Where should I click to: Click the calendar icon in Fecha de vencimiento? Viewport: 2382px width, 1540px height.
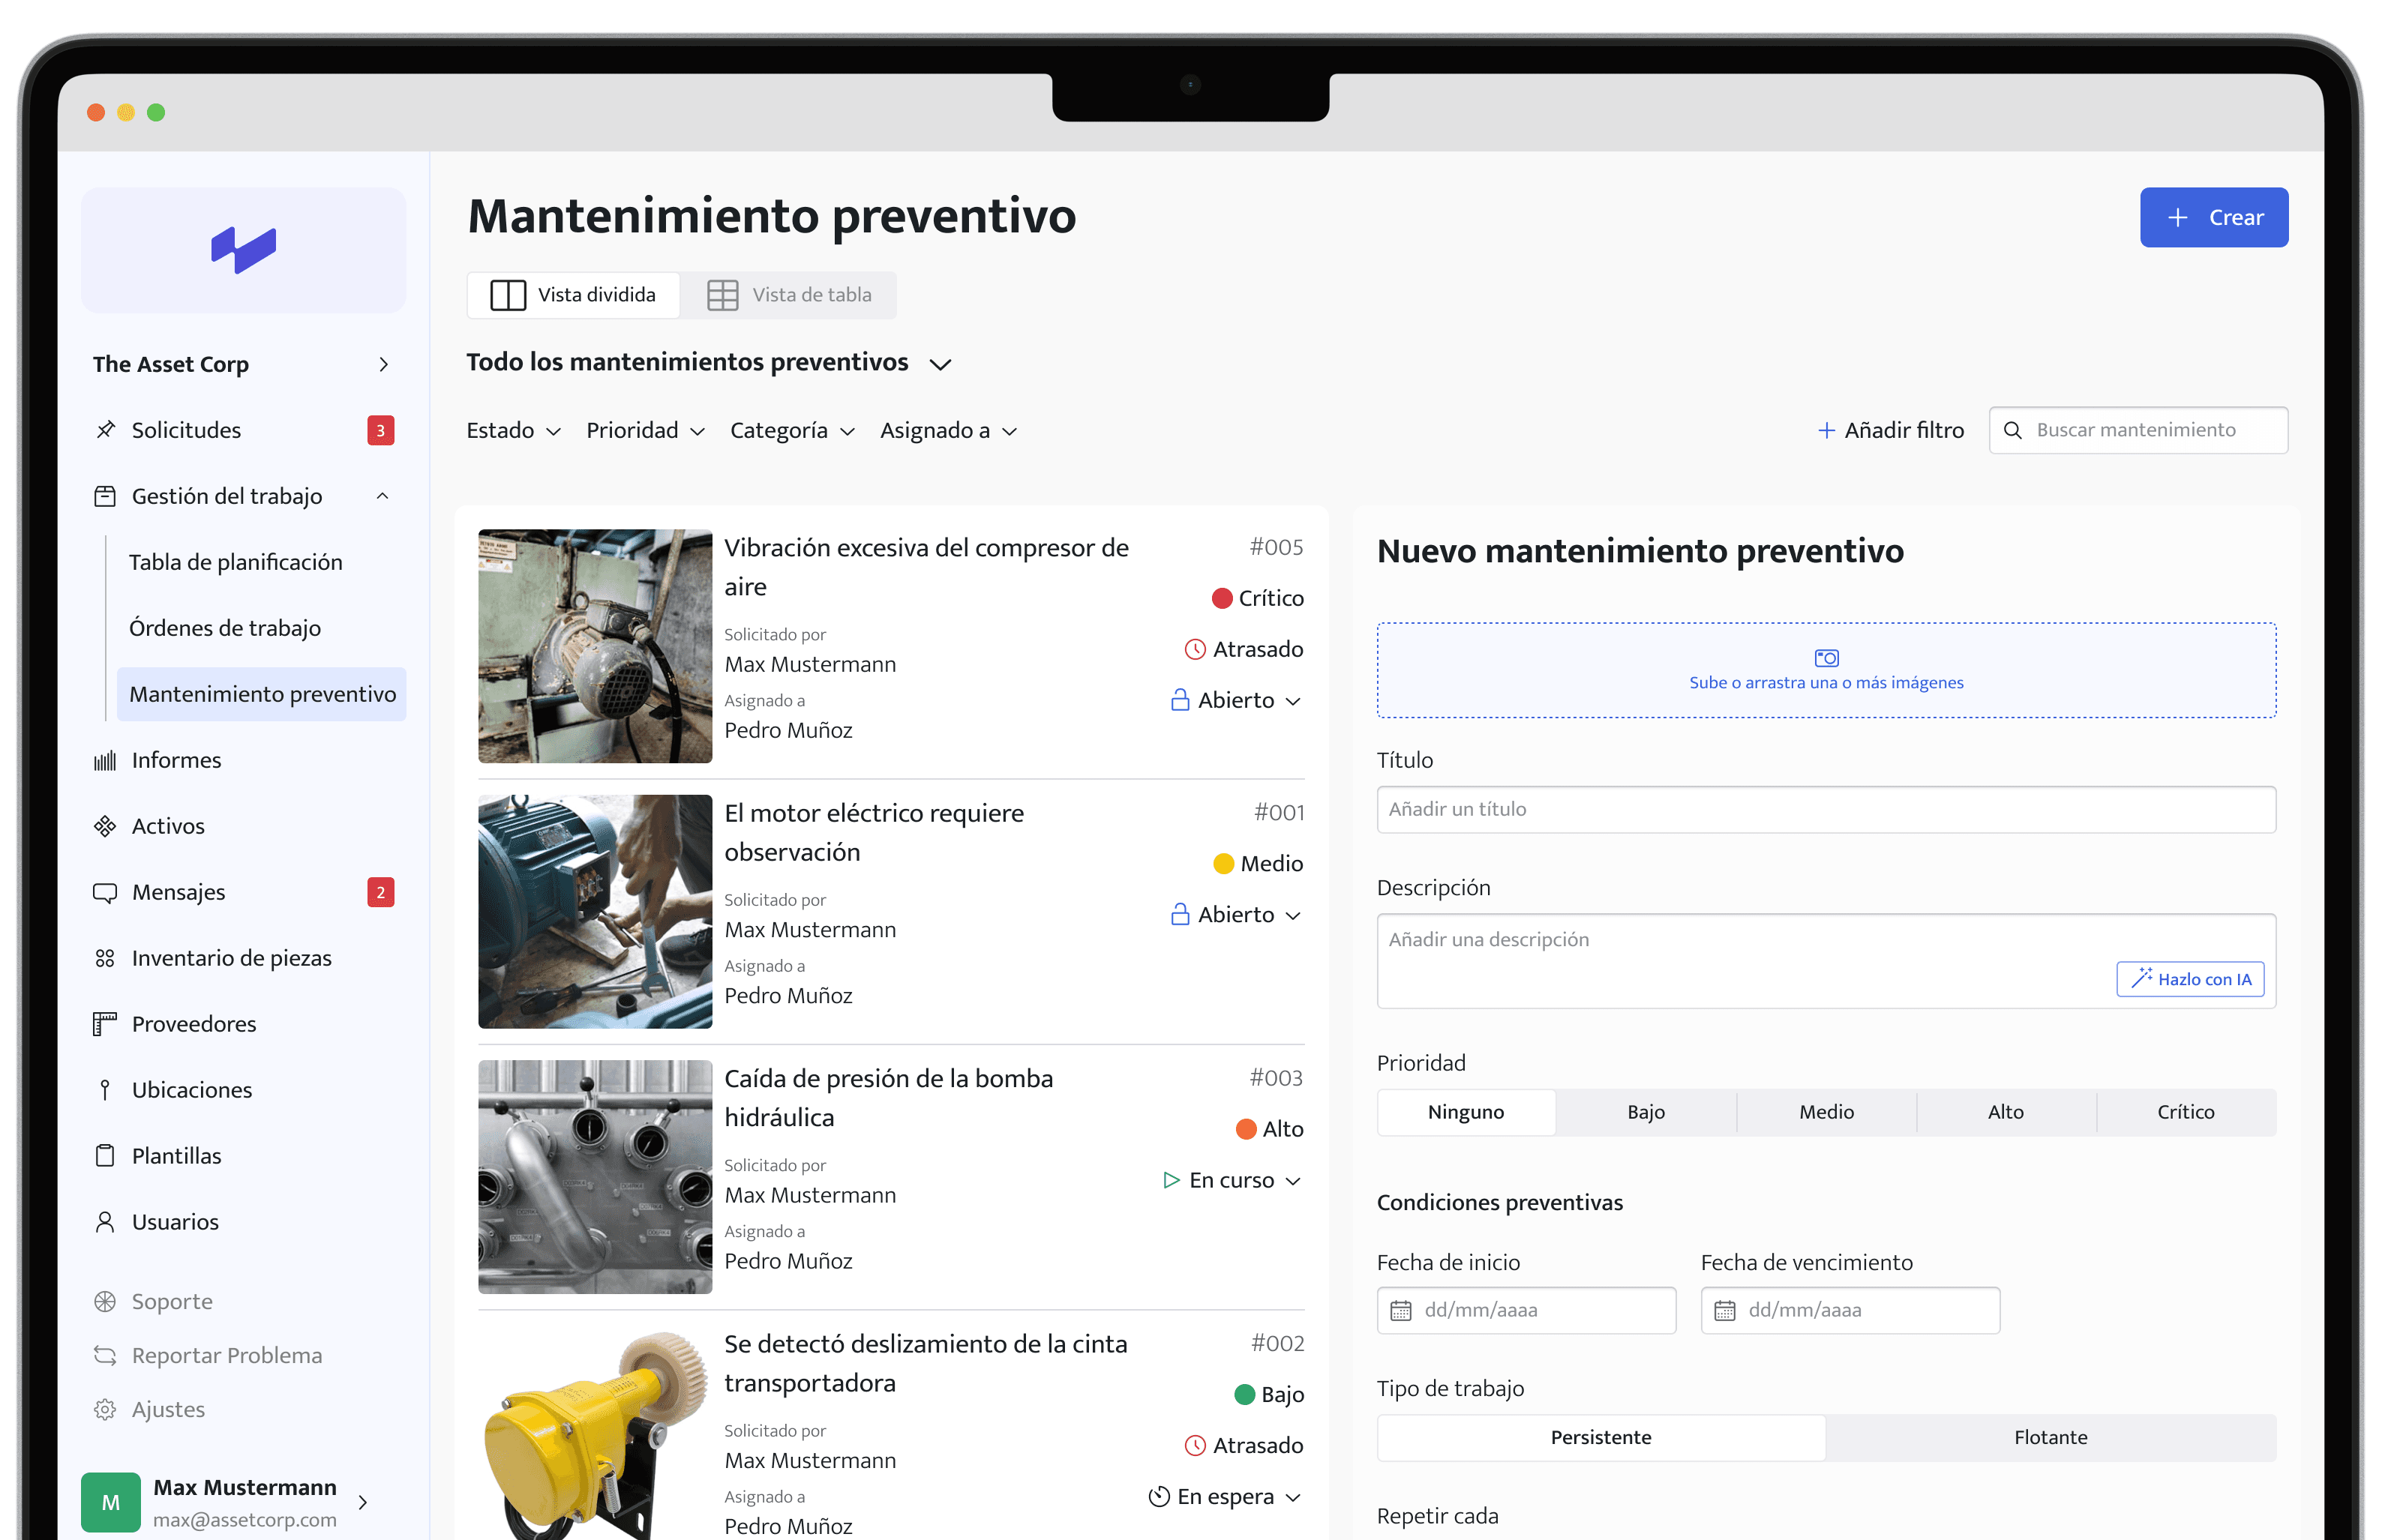(1725, 1310)
